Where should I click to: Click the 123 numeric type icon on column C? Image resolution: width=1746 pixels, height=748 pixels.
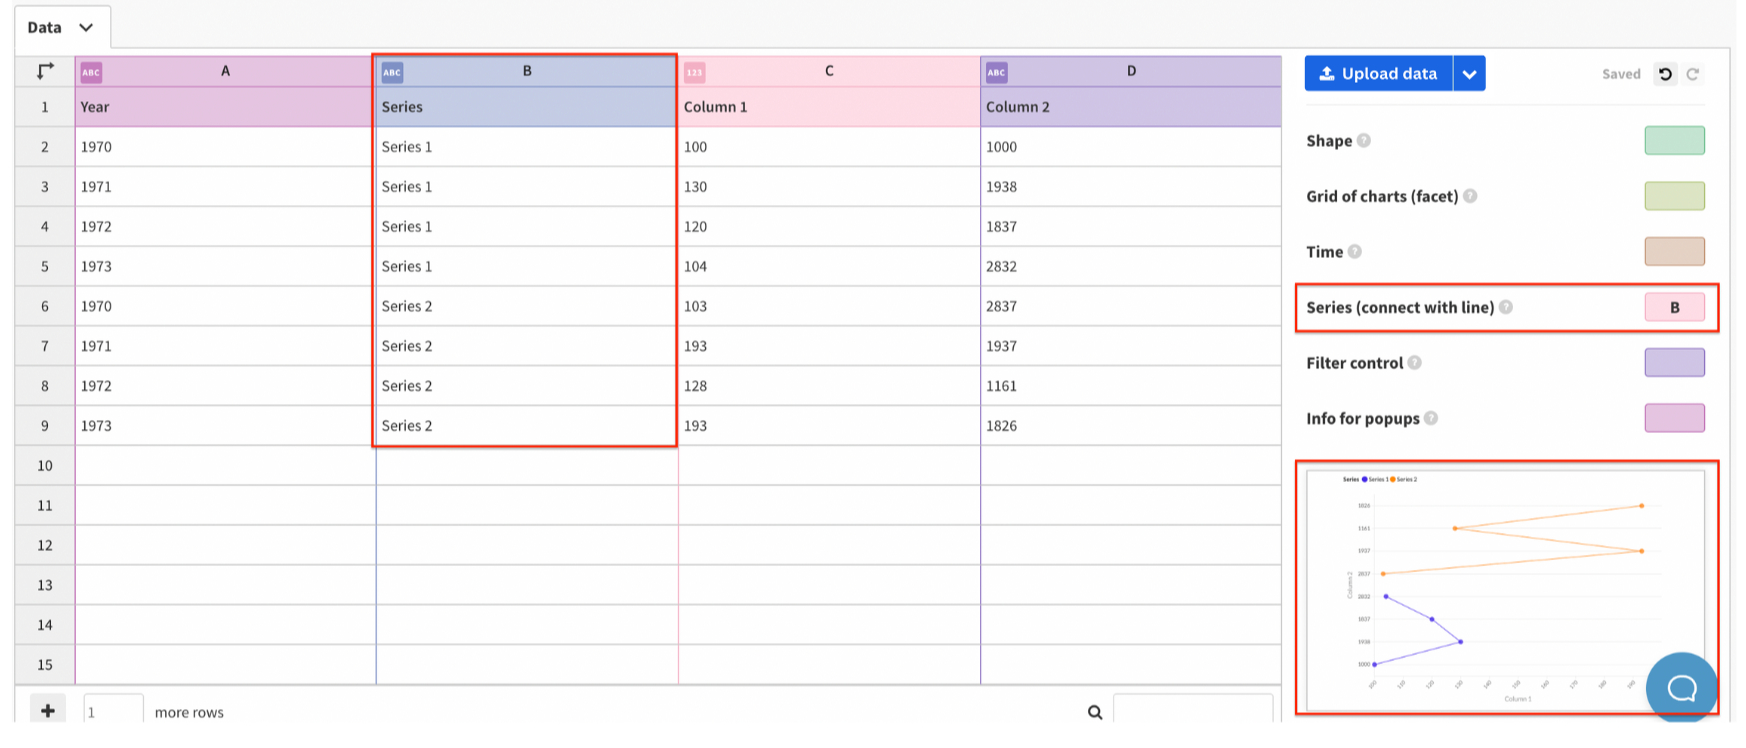[694, 72]
